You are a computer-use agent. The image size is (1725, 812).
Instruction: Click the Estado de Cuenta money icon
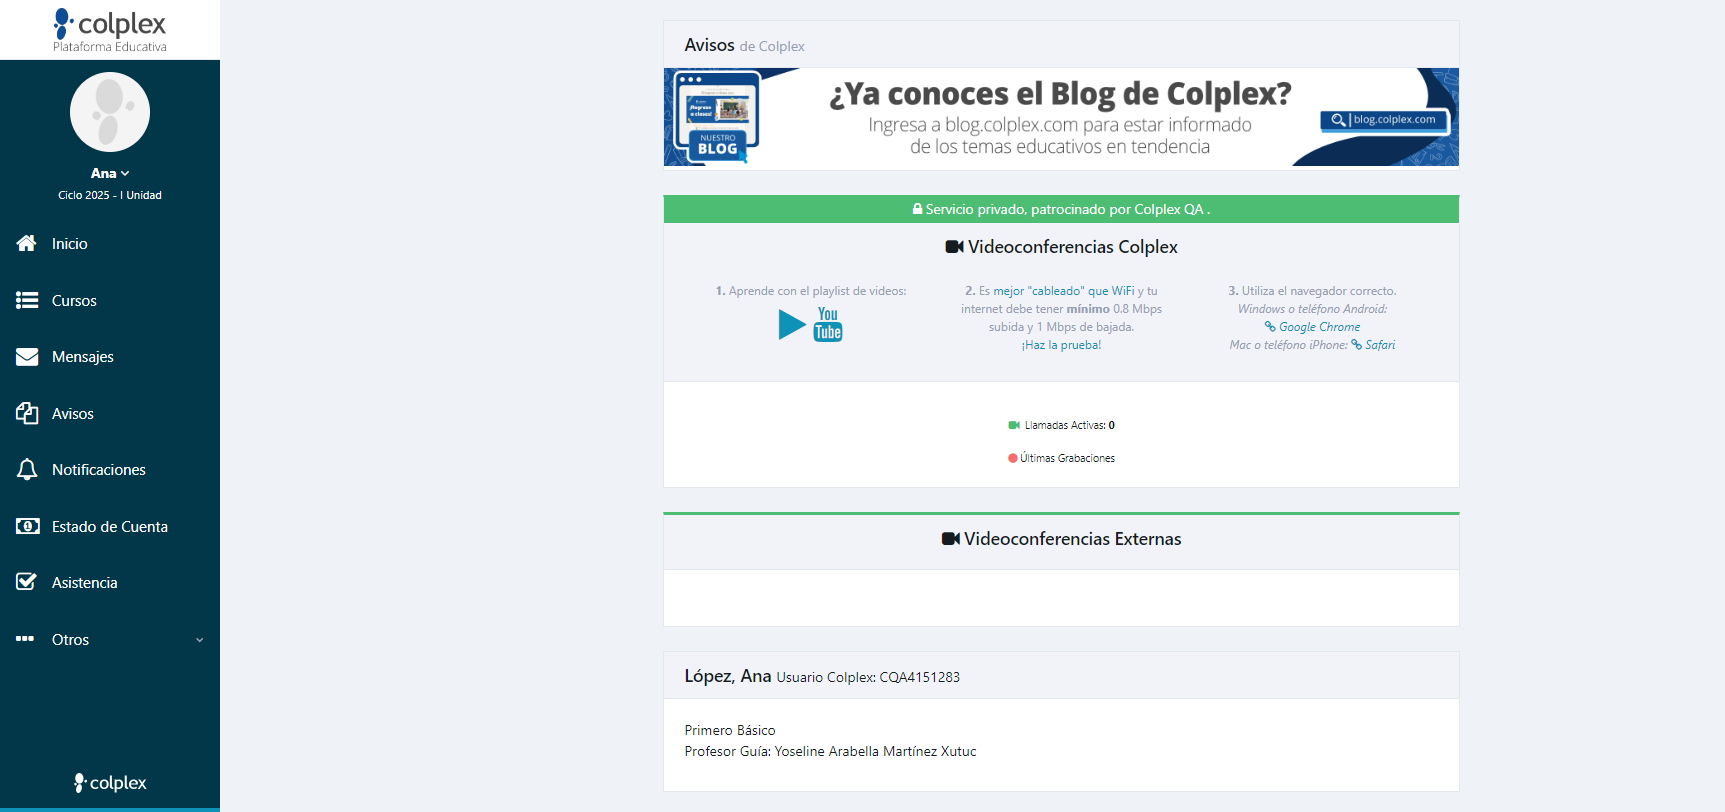coord(27,526)
